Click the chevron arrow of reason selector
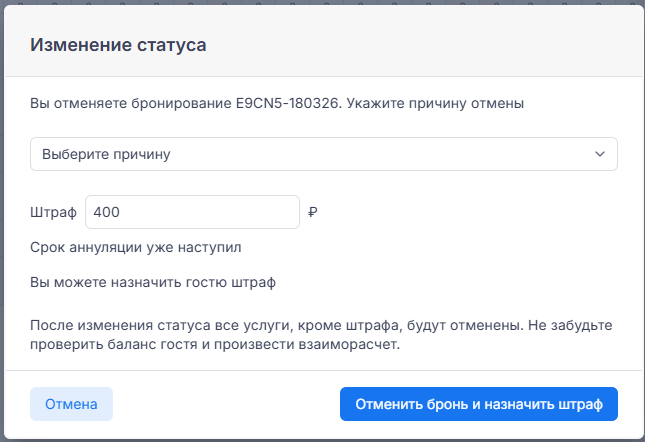The height and width of the screenshot is (442, 645). [x=600, y=154]
